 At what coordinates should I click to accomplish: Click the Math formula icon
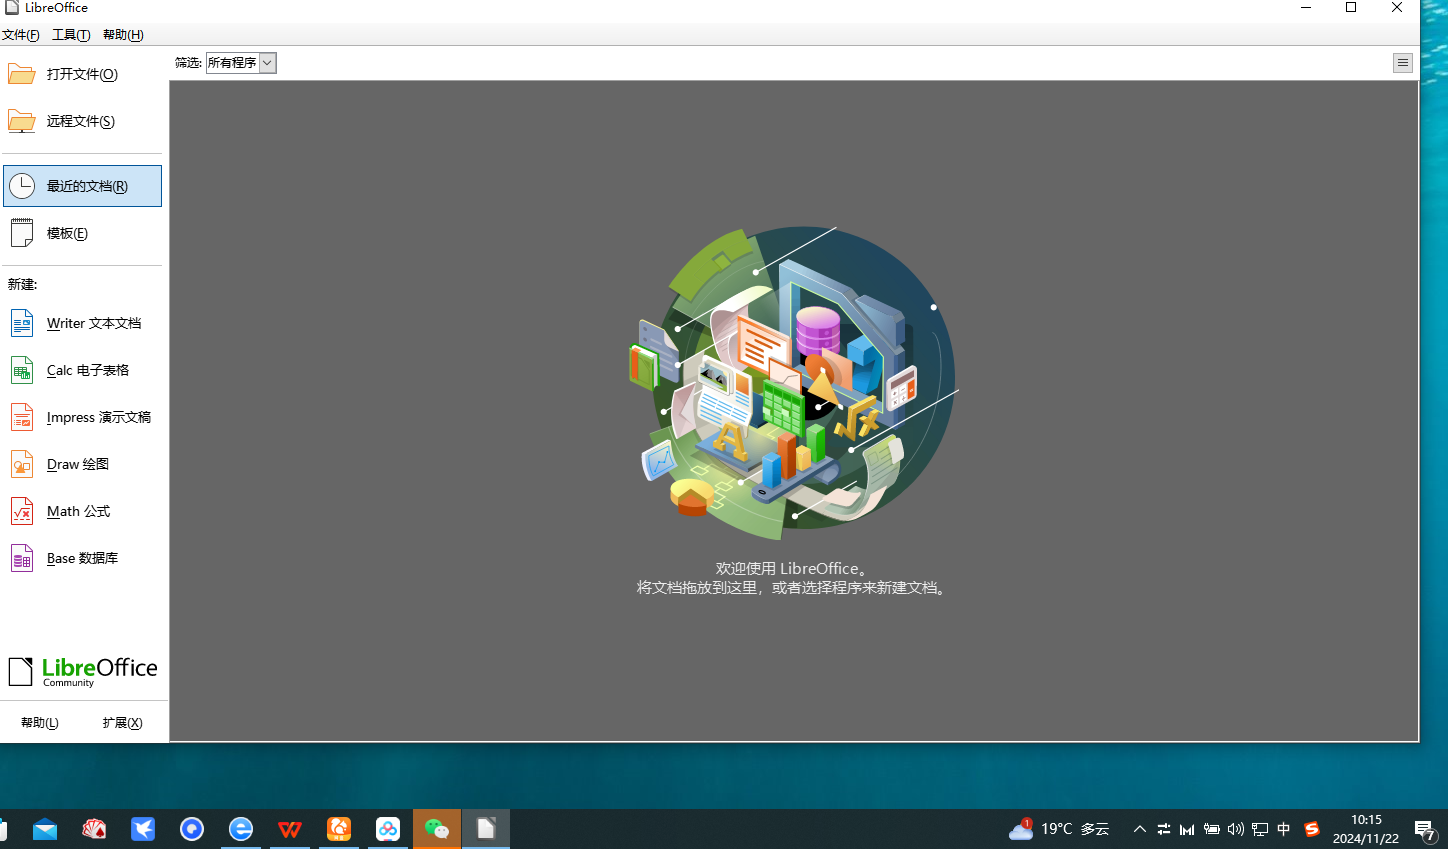click(x=22, y=511)
